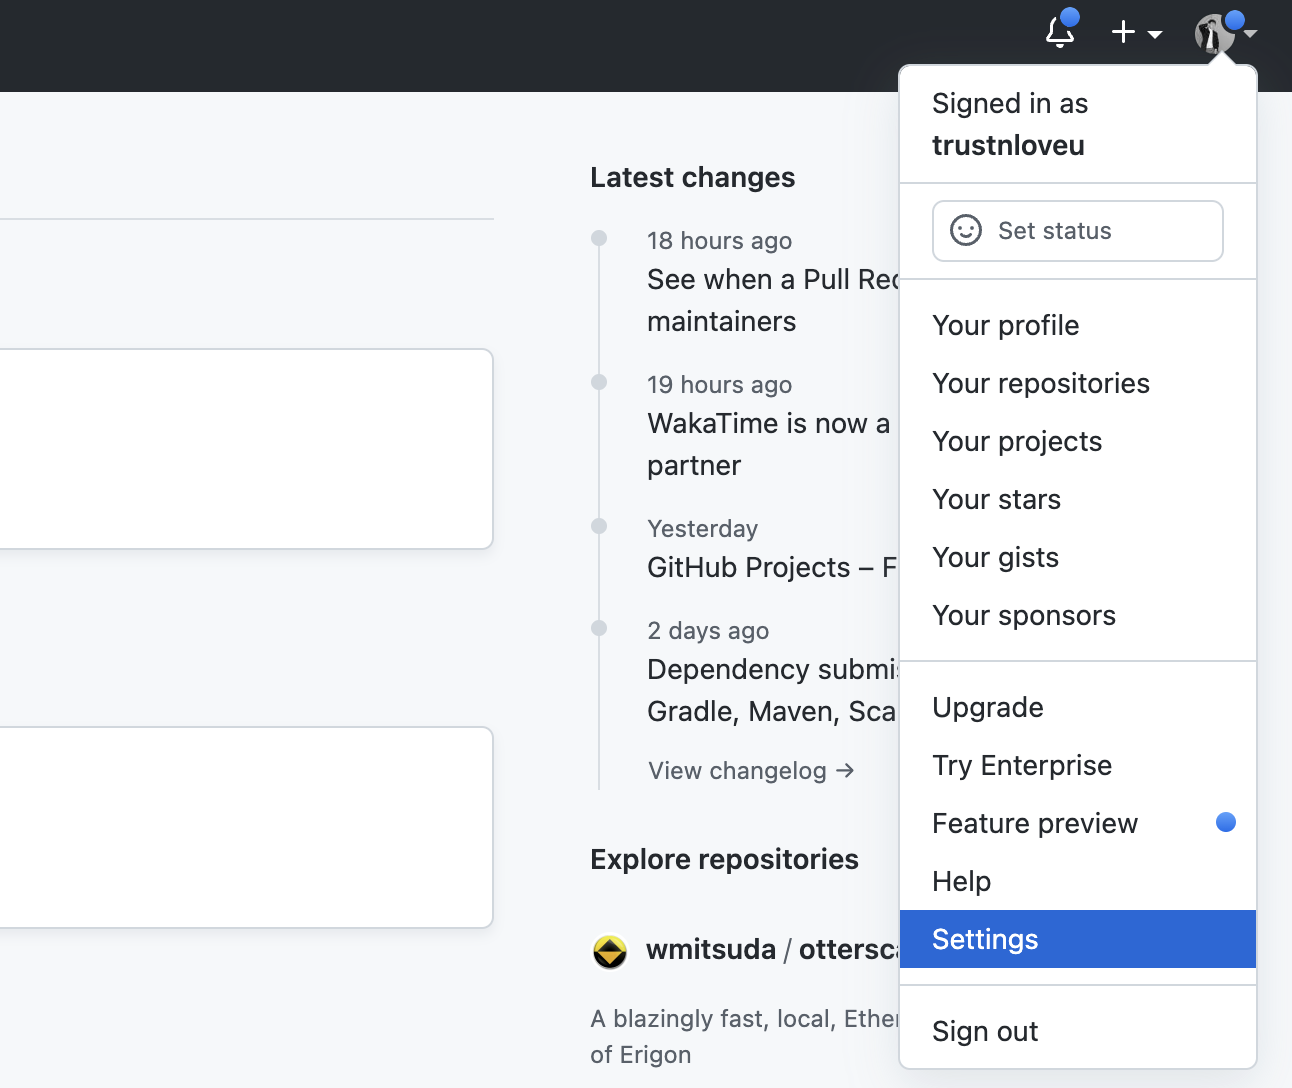Click the trustnloveu username text
Screen dimensions: 1292x1088
click(1008, 146)
